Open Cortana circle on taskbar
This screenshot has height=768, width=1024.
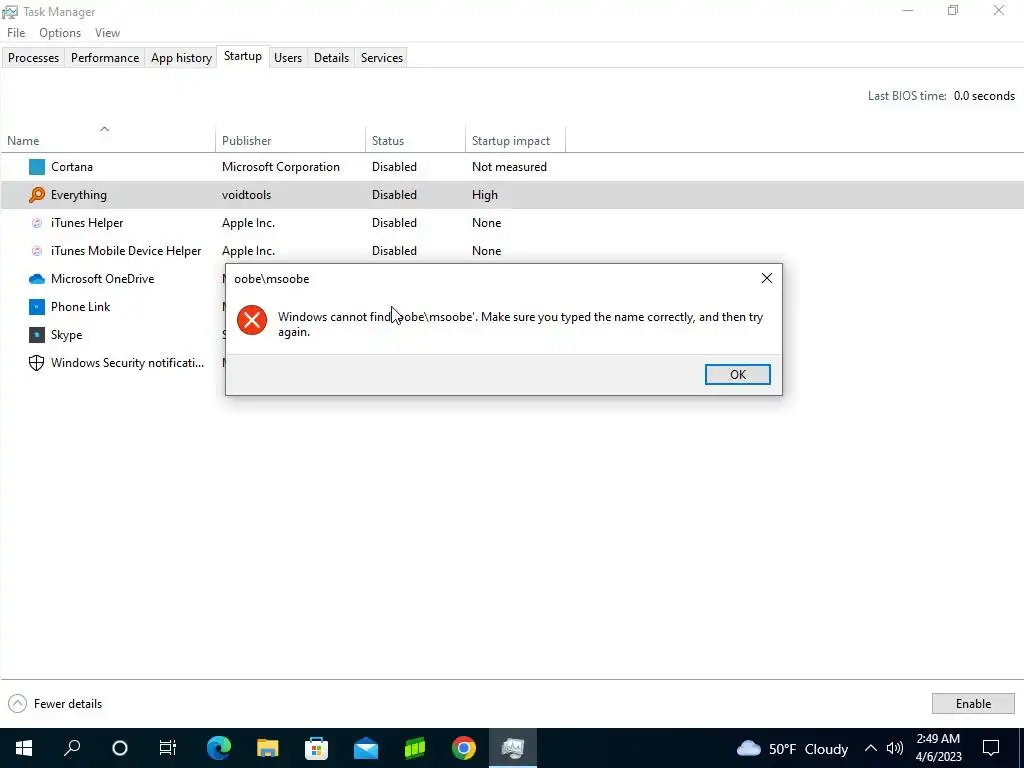pyautogui.click(x=120, y=748)
